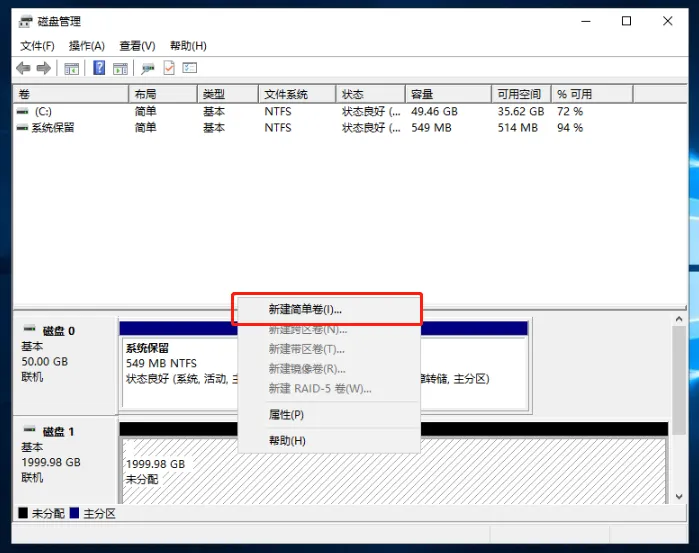Sort by the % 可用 column header
Viewport: 699px width, 553px height.
tap(592, 94)
